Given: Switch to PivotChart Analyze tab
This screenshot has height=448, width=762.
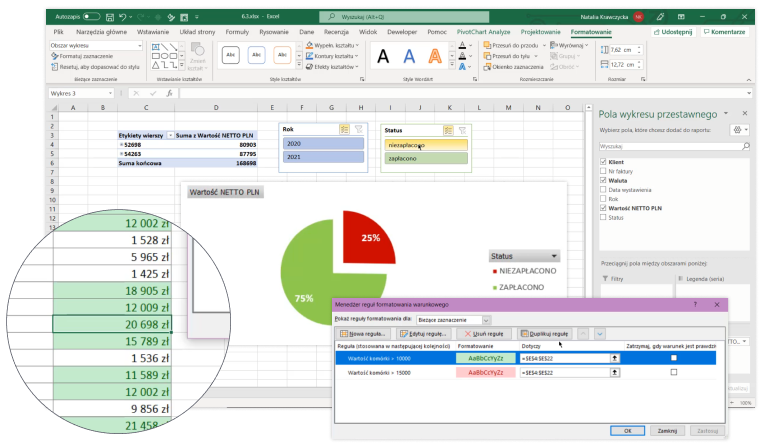Looking at the screenshot, I should click(x=484, y=32).
